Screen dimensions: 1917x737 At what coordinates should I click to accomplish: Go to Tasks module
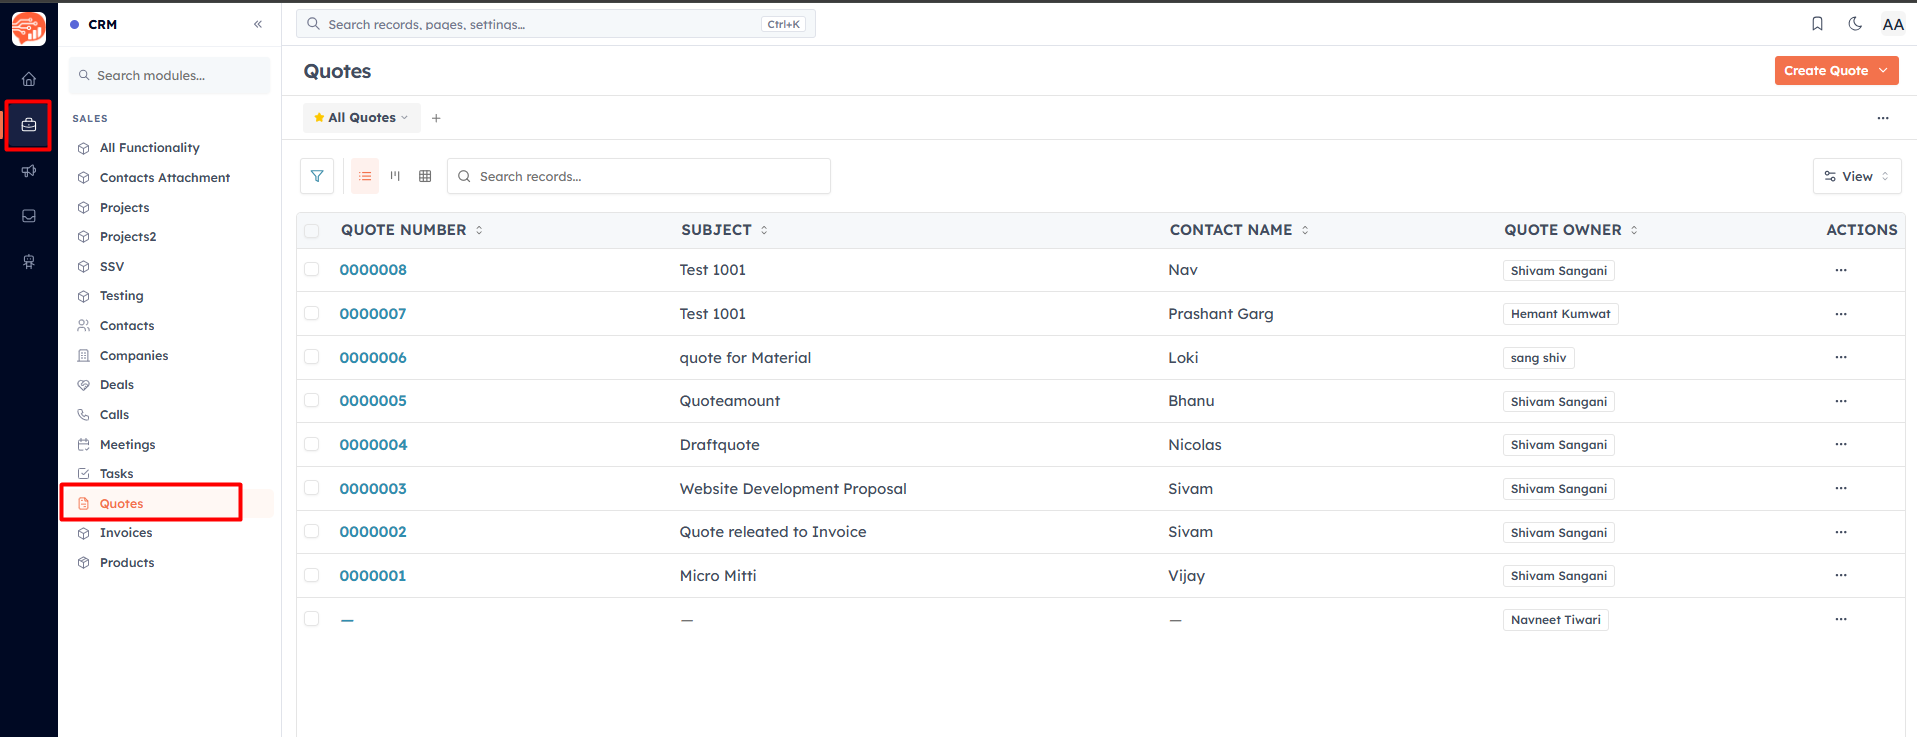point(116,474)
